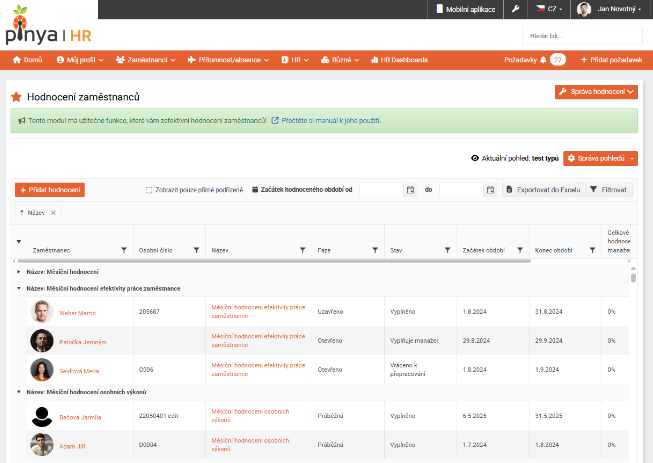
Task: Click filter icon in Konec období column
Action: click(592, 250)
